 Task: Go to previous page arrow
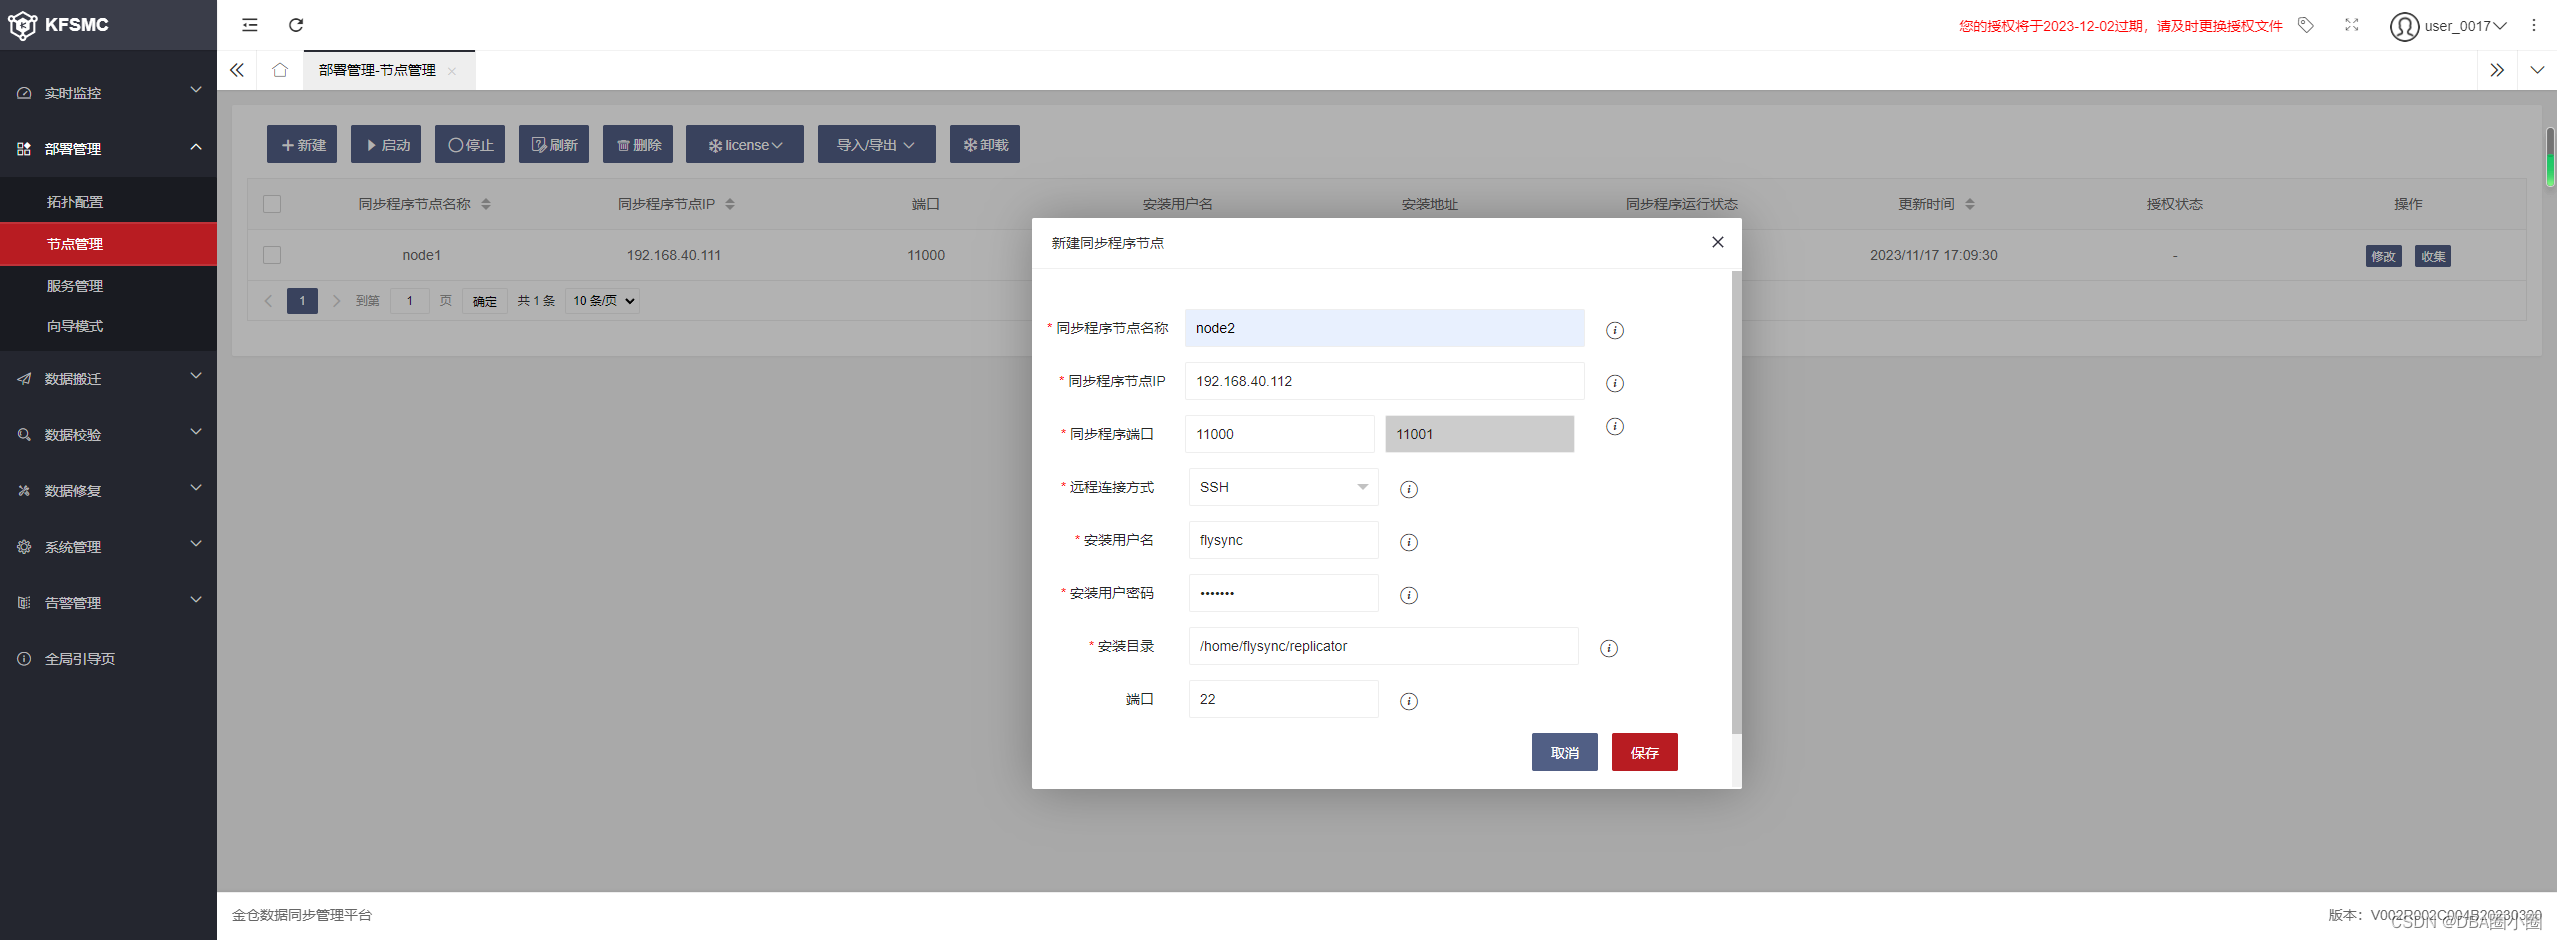pyautogui.click(x=268, y=301)
